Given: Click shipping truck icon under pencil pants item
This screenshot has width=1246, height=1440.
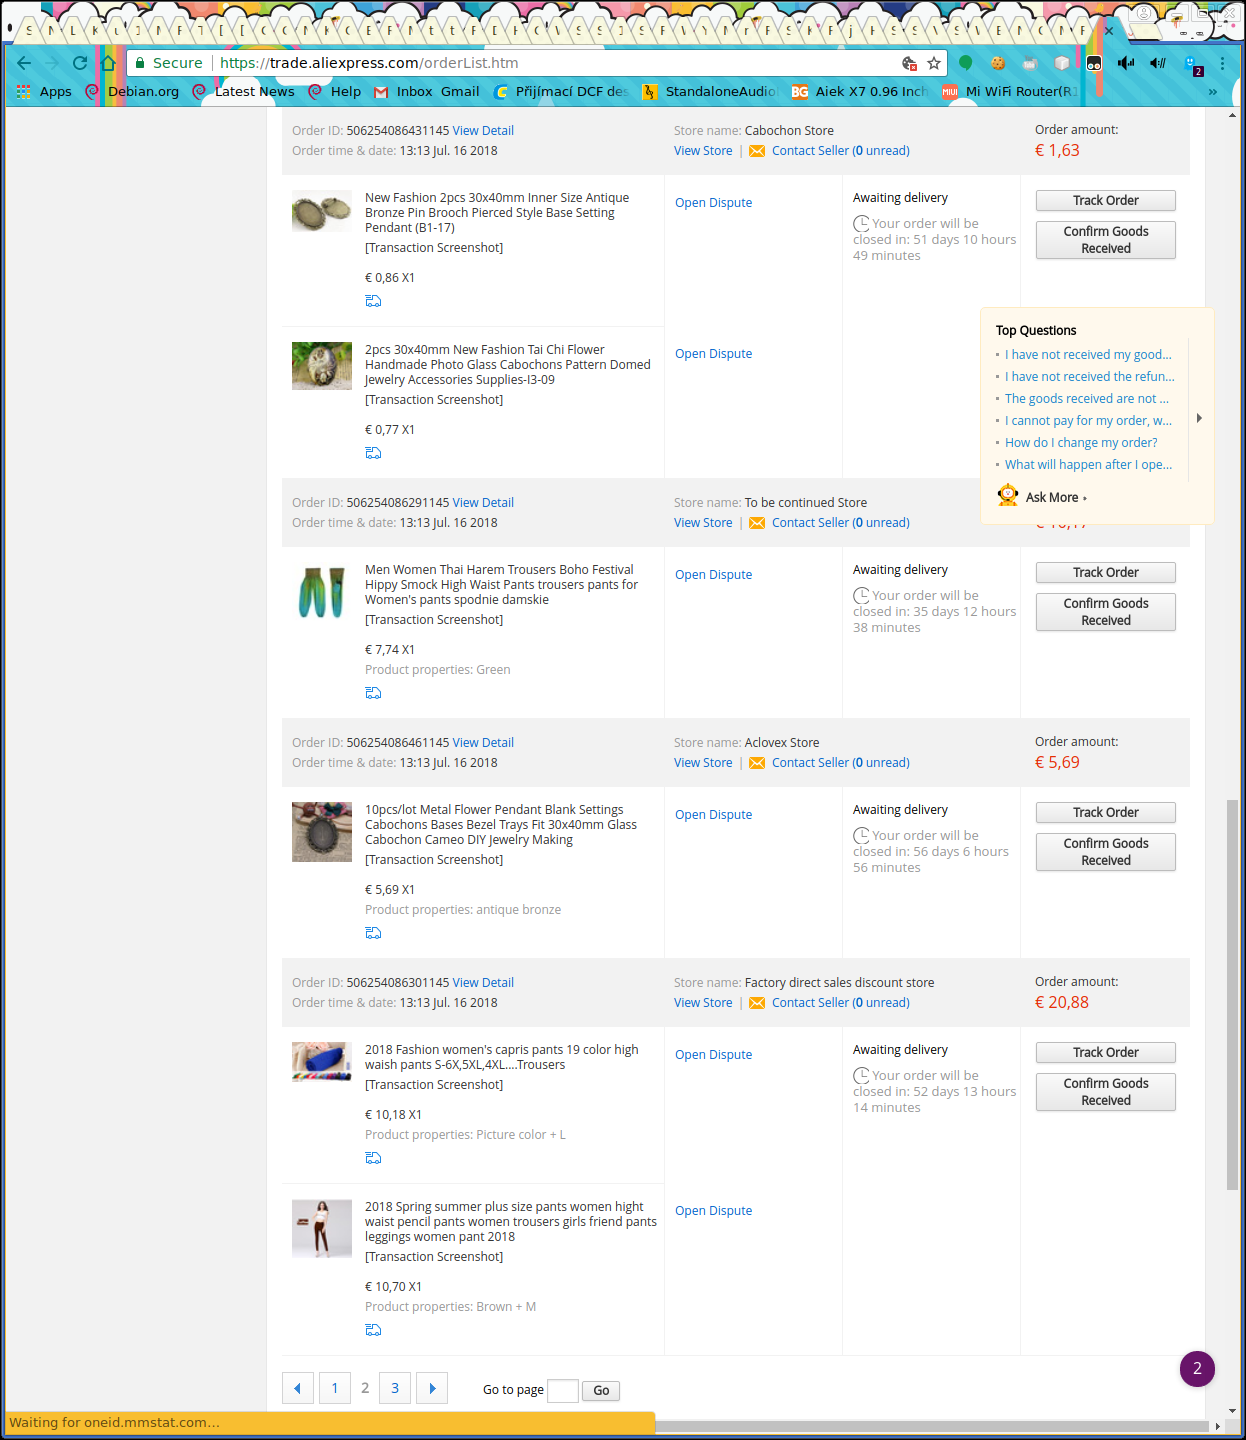Looking at the screenshot, I should 373,1330.
